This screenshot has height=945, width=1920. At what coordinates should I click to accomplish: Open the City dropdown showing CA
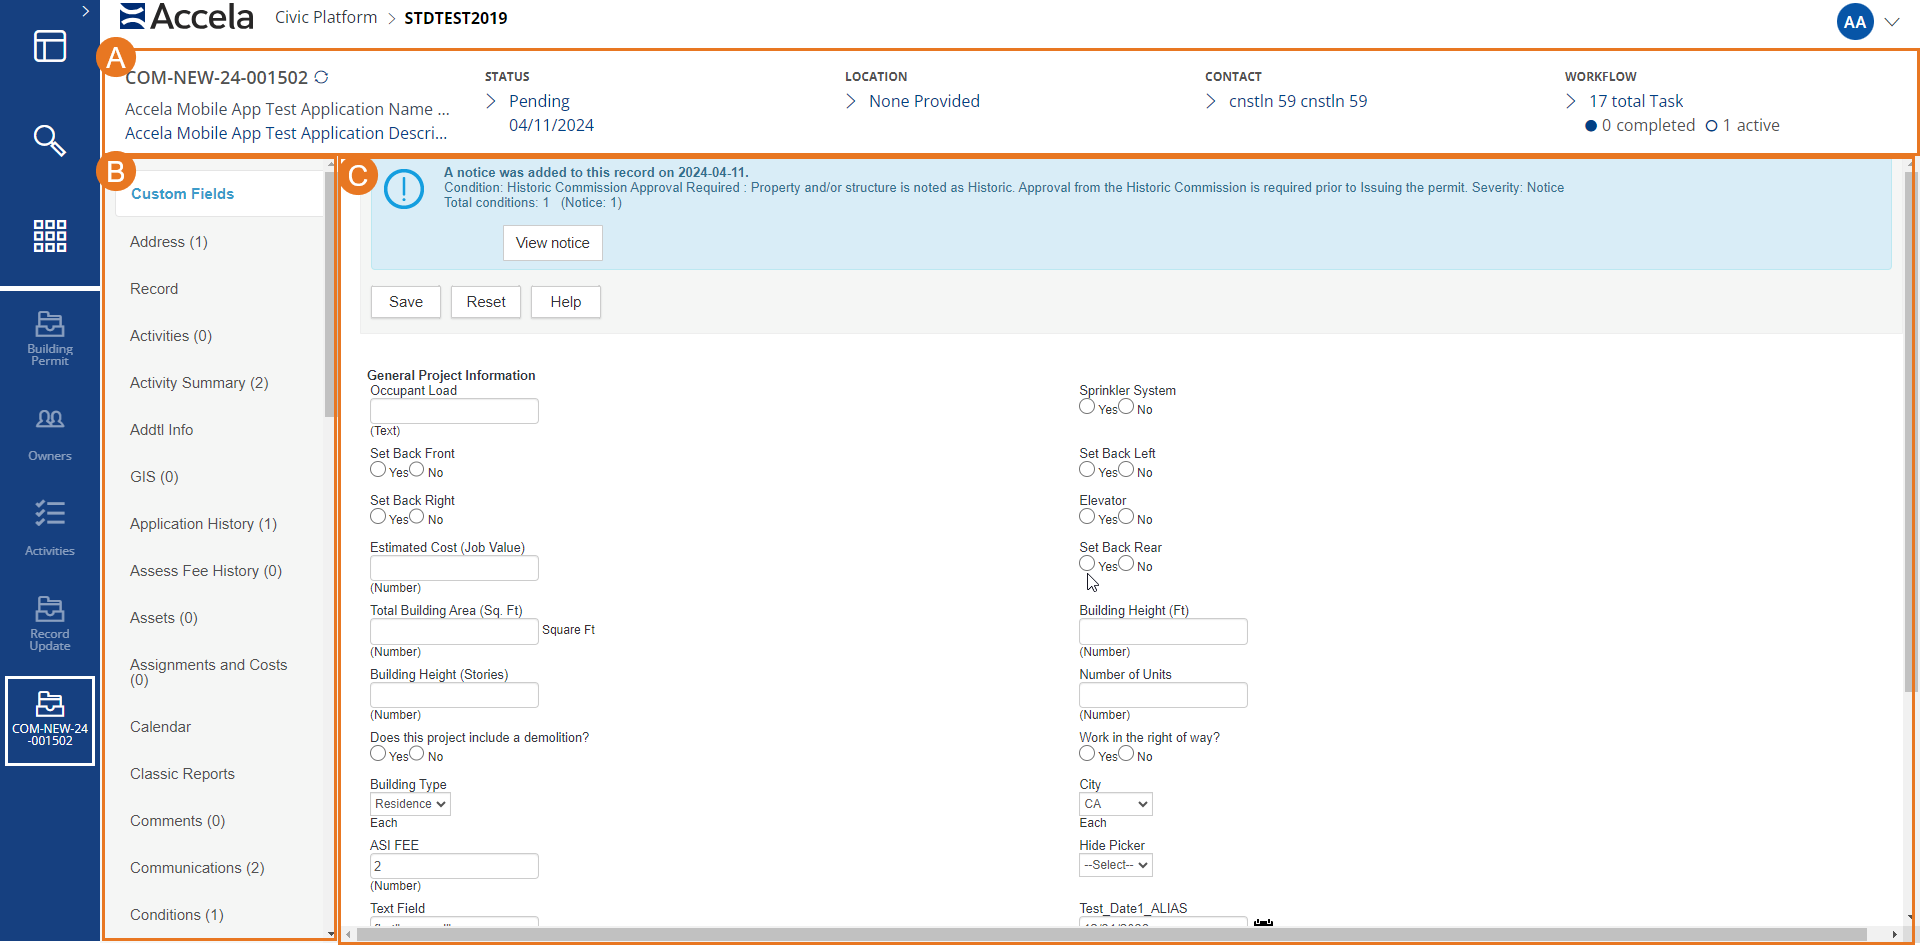(x=1115, y=804)
